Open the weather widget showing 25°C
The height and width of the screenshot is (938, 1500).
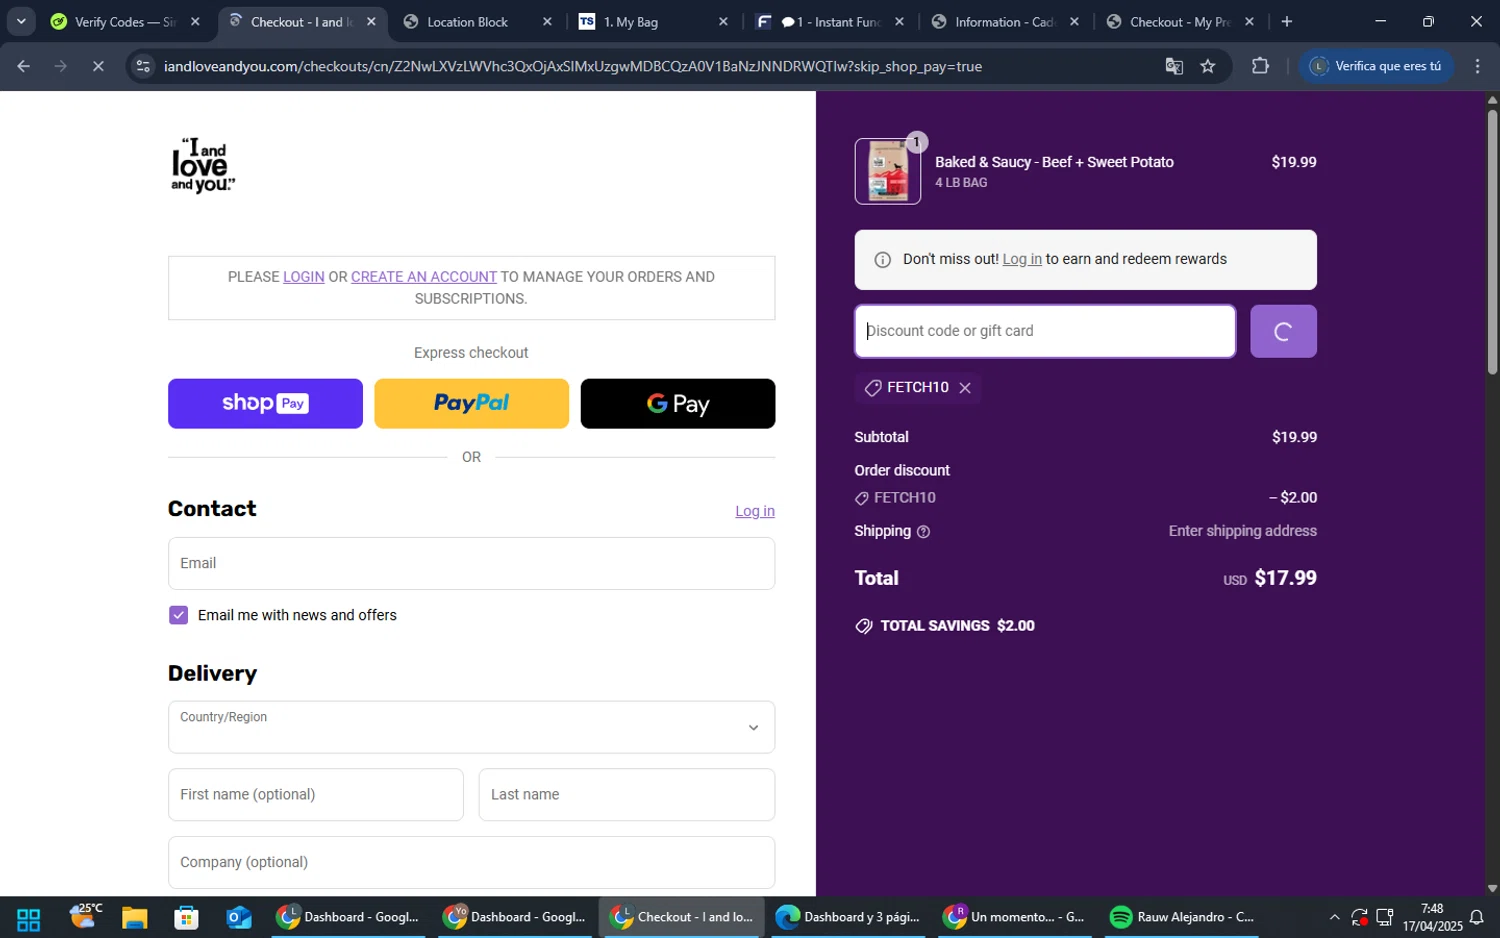click(x=86, y=916)
